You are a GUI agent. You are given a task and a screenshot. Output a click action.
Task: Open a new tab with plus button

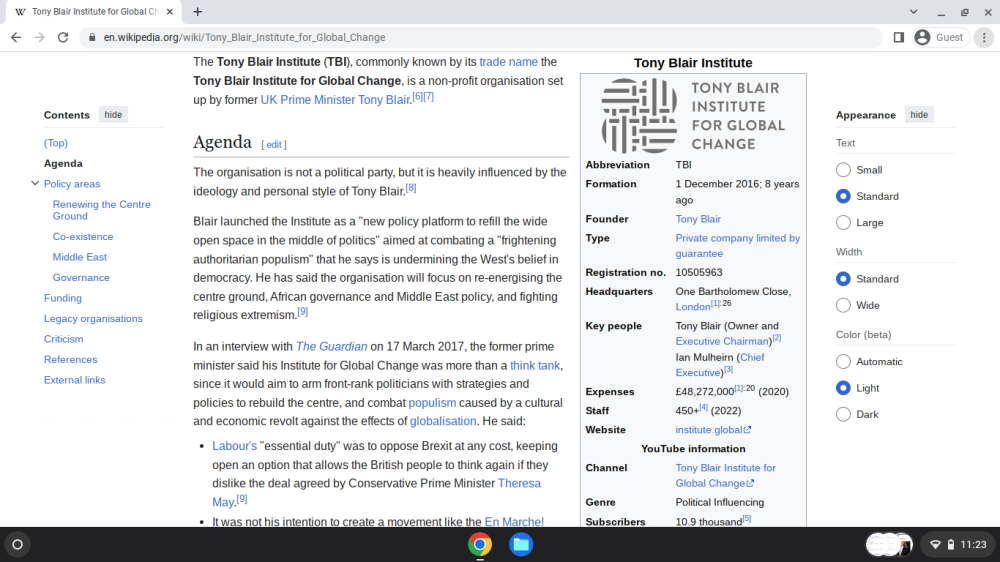coord(198,11)
